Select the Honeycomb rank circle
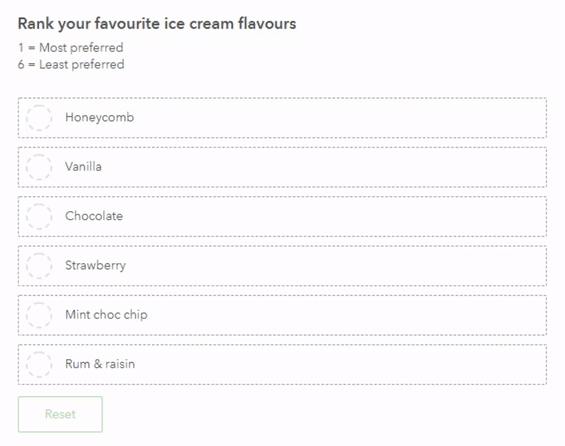The image size is (565, 446). pyautogui.click(x=39, y=118)
